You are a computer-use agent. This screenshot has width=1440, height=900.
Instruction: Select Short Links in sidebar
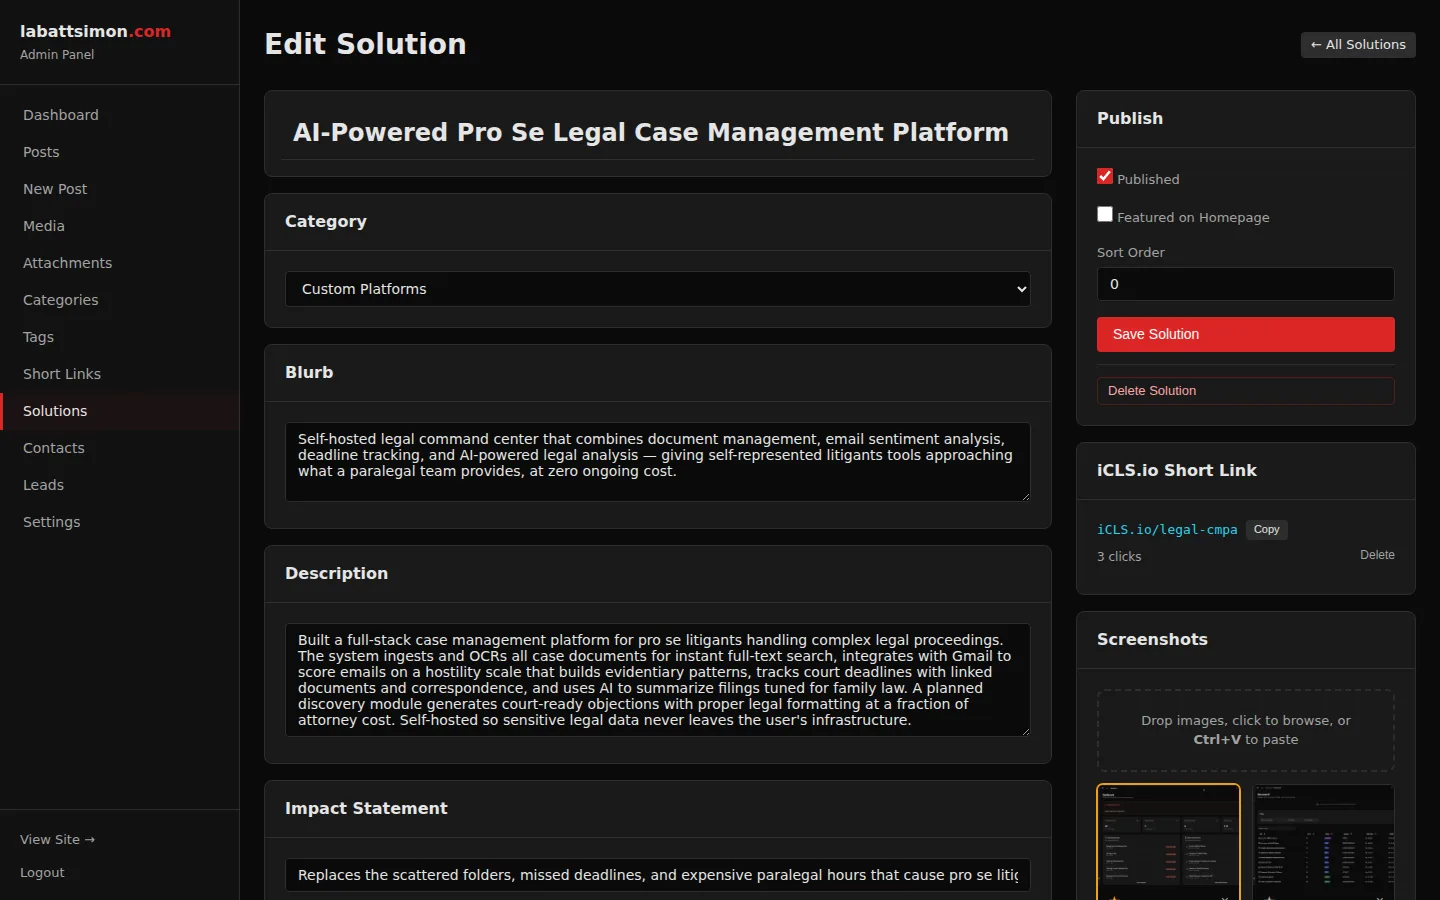click(x=62, y=374)
